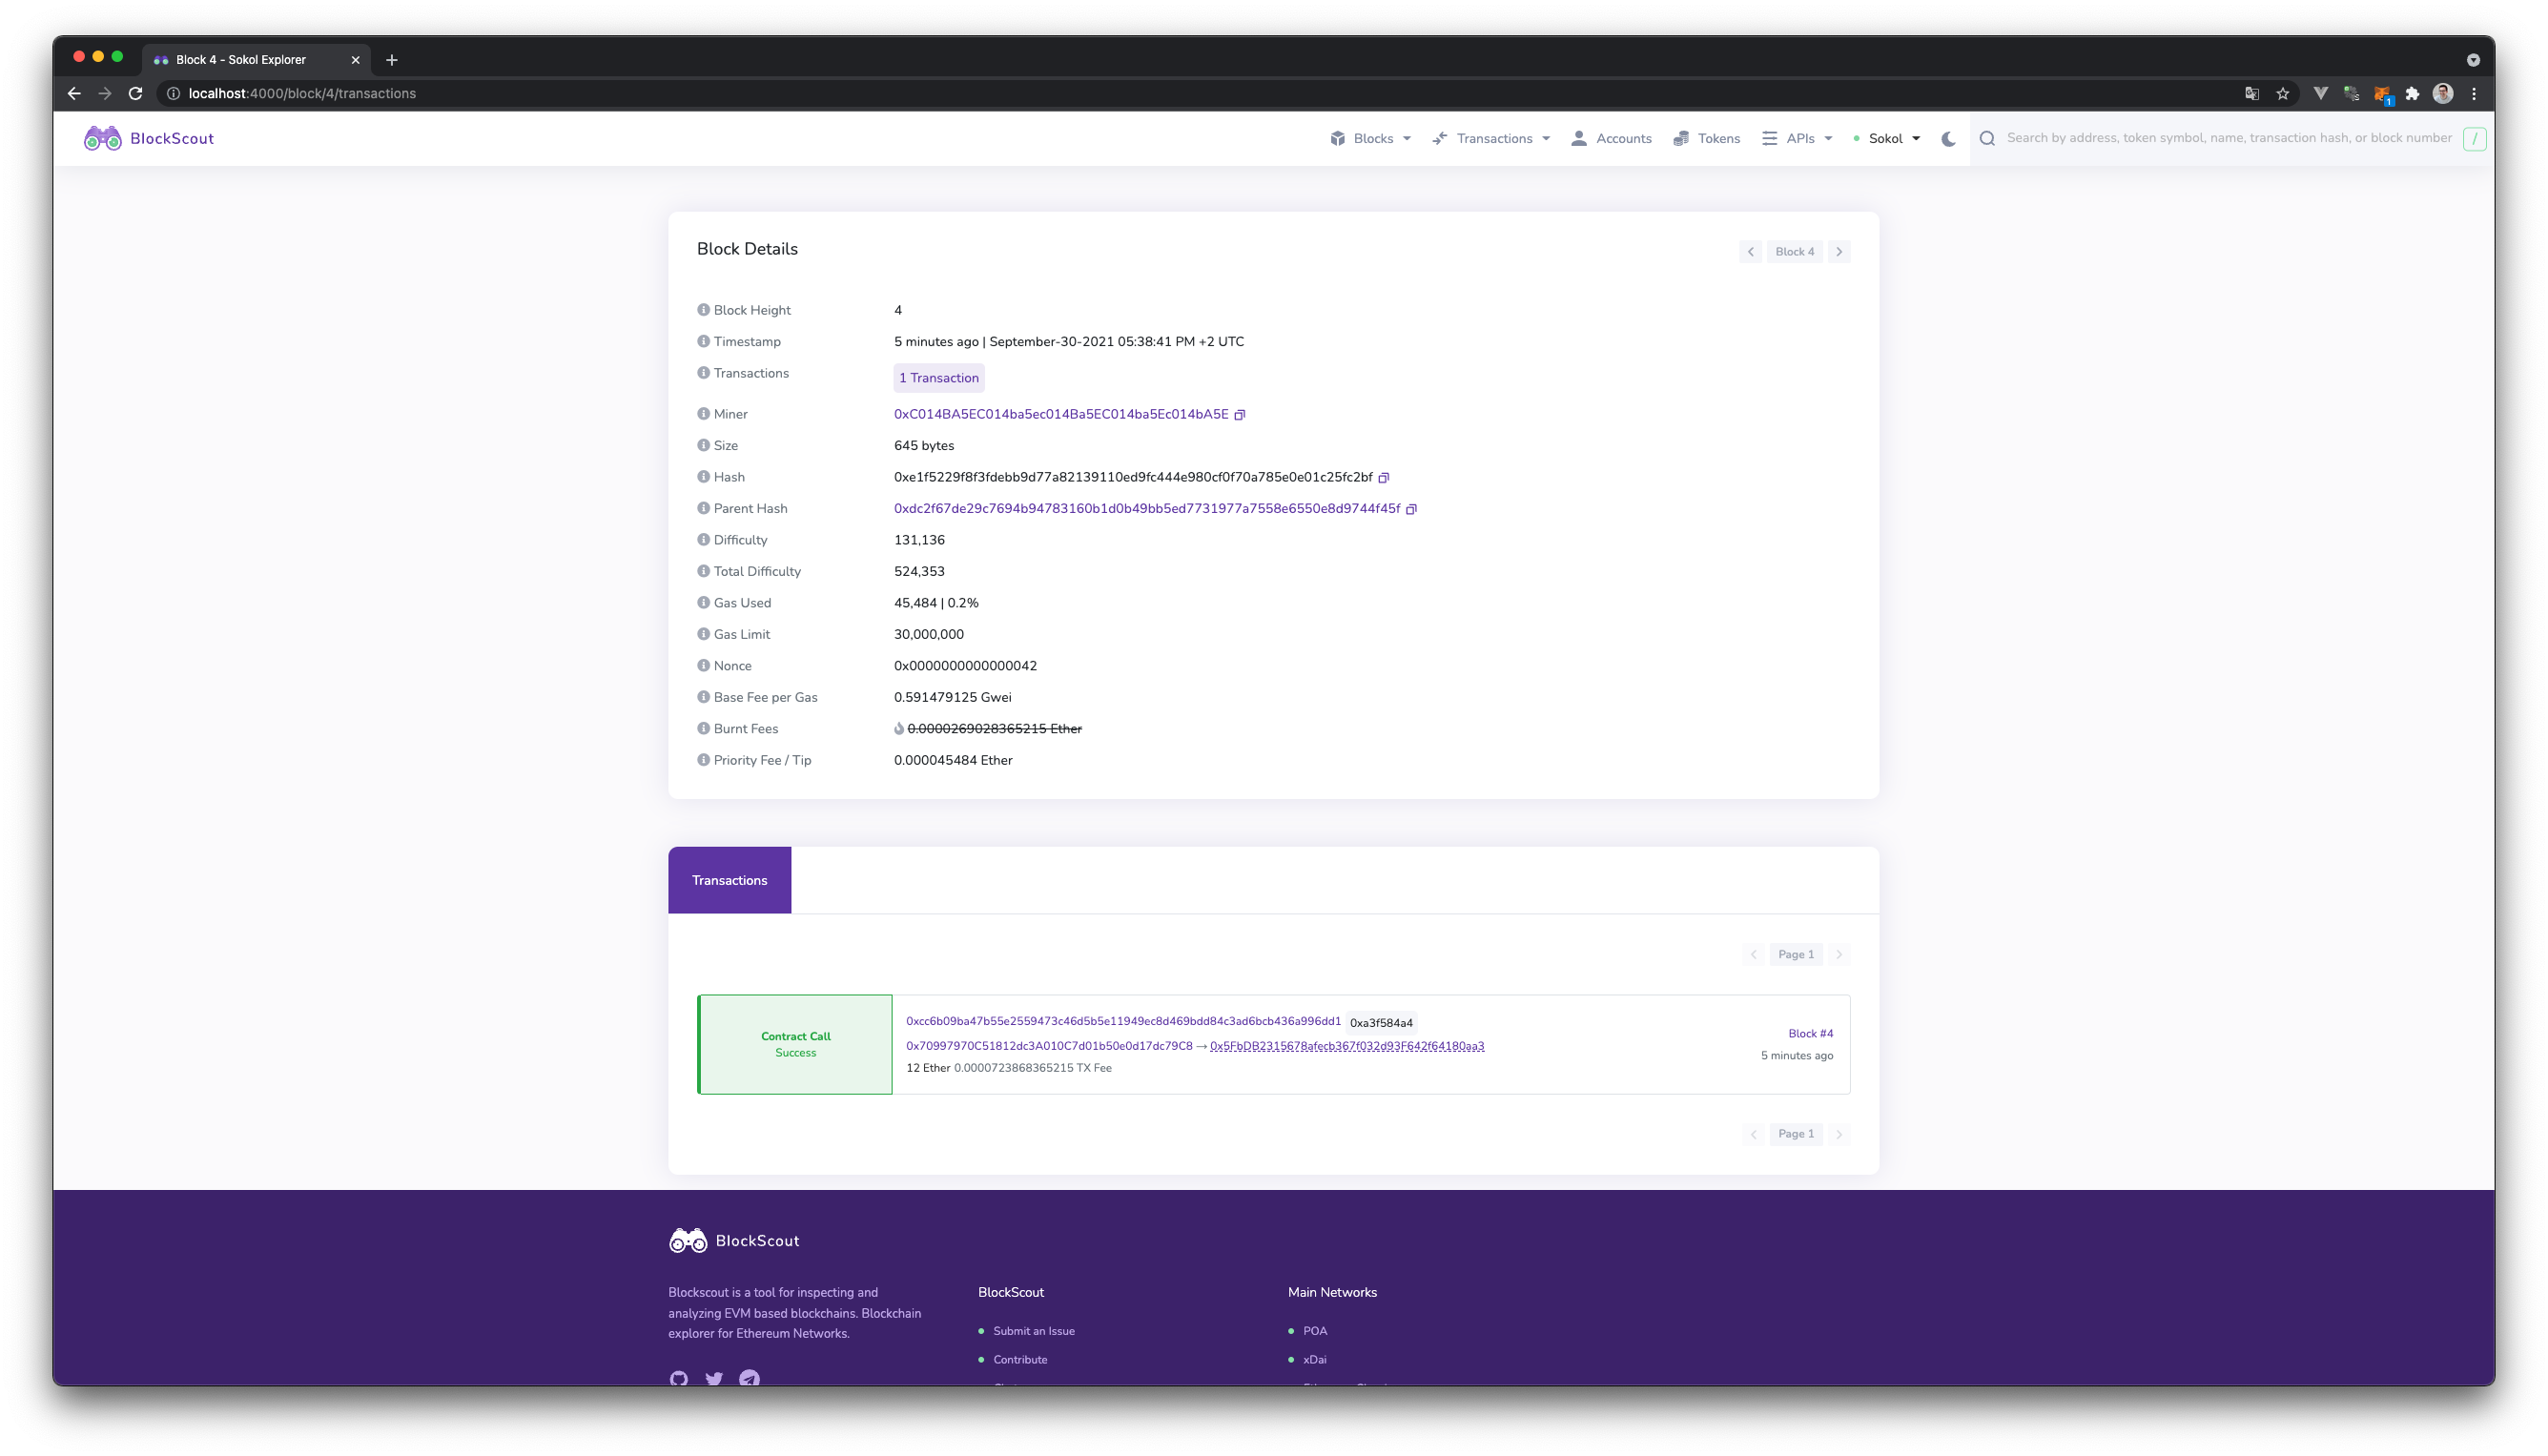Click the Block Height info icon

pyautogui.click(x=703, y=310)
